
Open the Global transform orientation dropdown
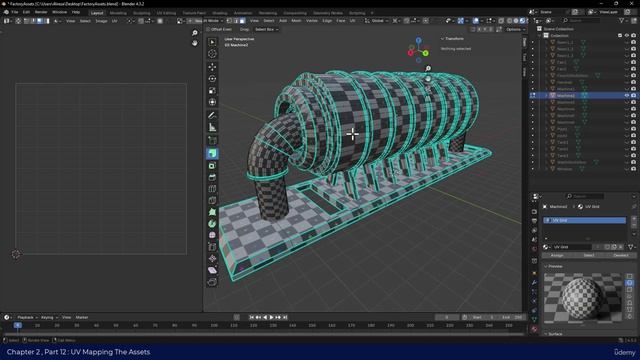[x=377, y=20]
